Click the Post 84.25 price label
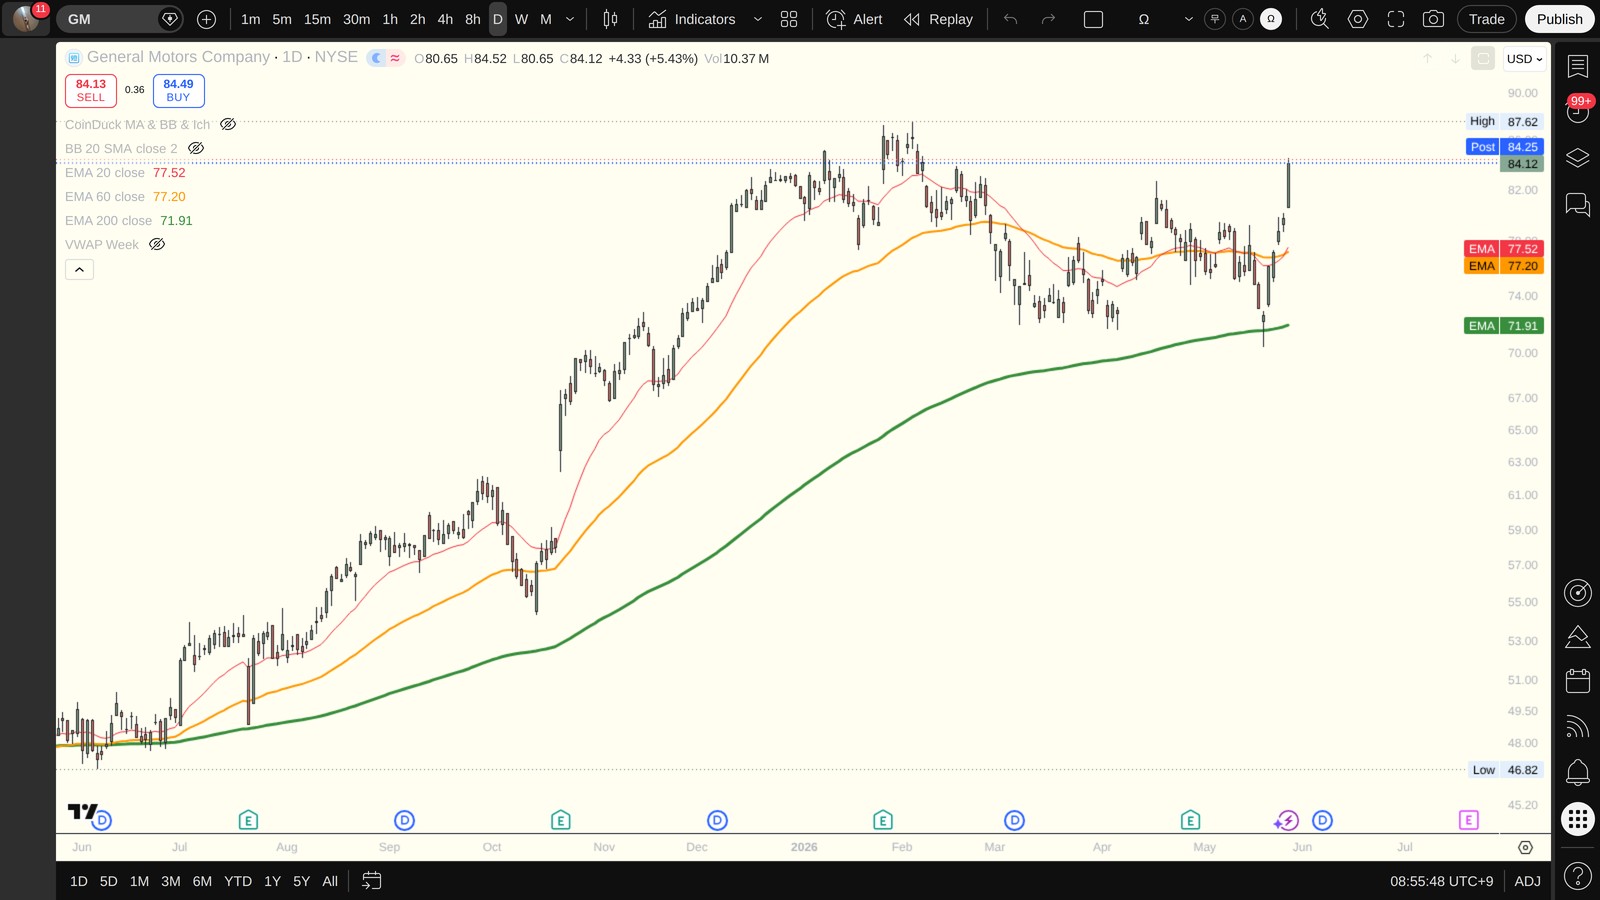The width and height of the screenshot is (1600, 900). click(x=1505, y=147)
